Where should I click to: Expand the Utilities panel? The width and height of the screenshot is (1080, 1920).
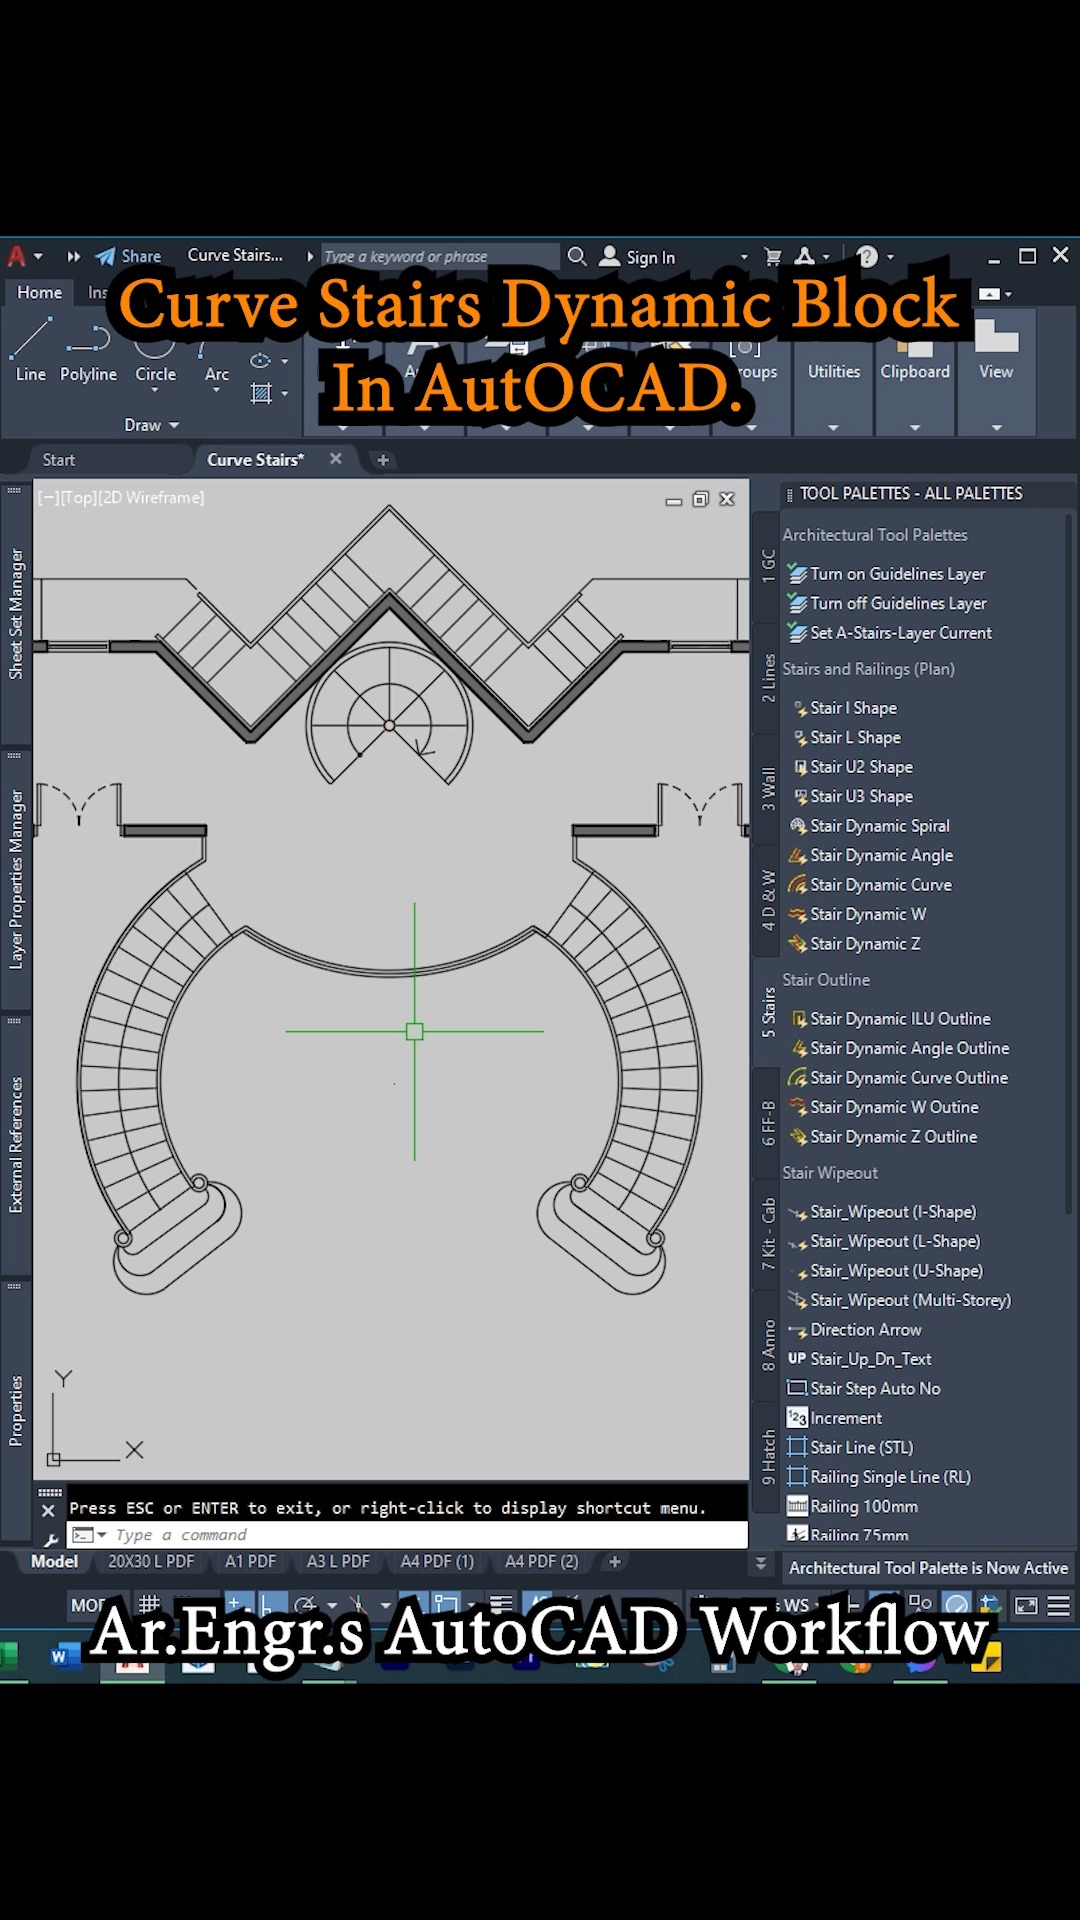833,427
